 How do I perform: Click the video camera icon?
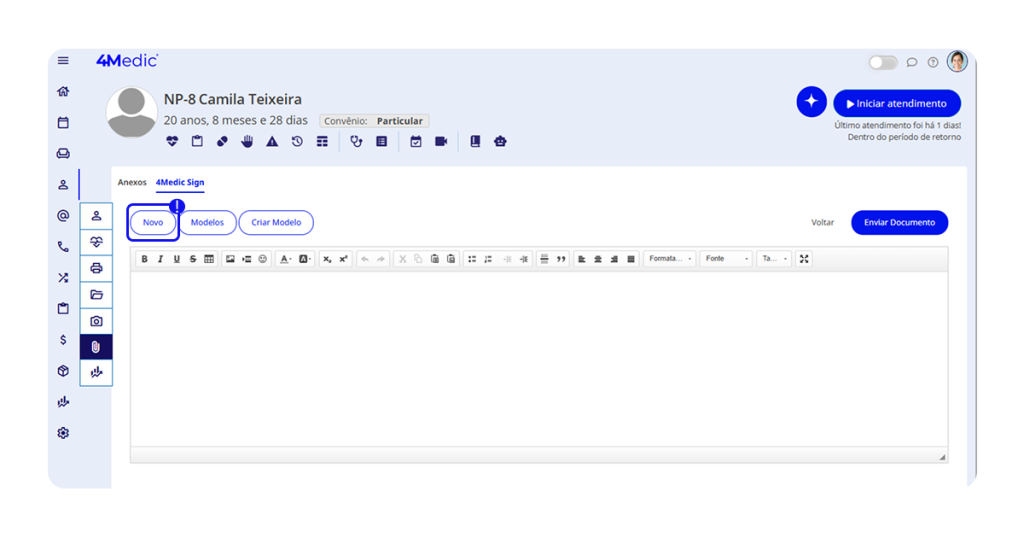pos(441,141)
